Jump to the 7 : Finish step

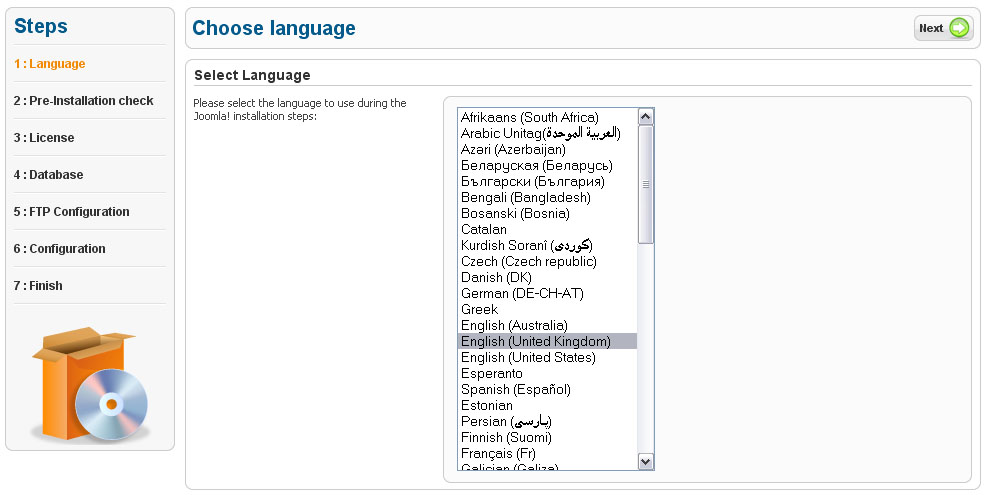38,286
